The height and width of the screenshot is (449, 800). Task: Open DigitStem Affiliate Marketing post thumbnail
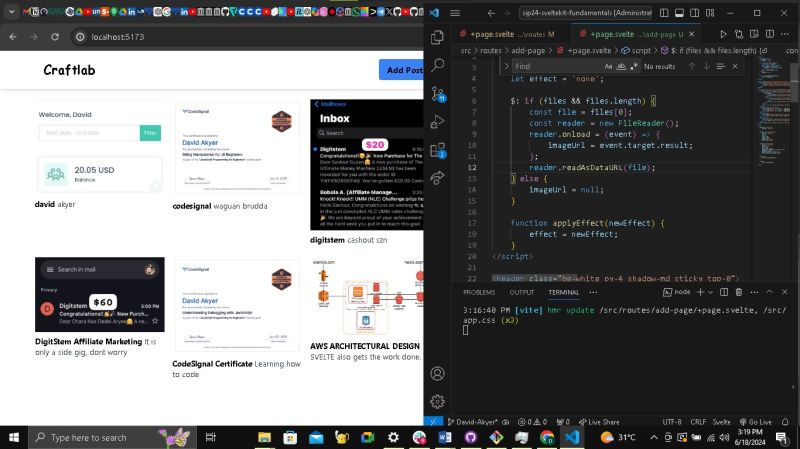[x=99, y=294]
